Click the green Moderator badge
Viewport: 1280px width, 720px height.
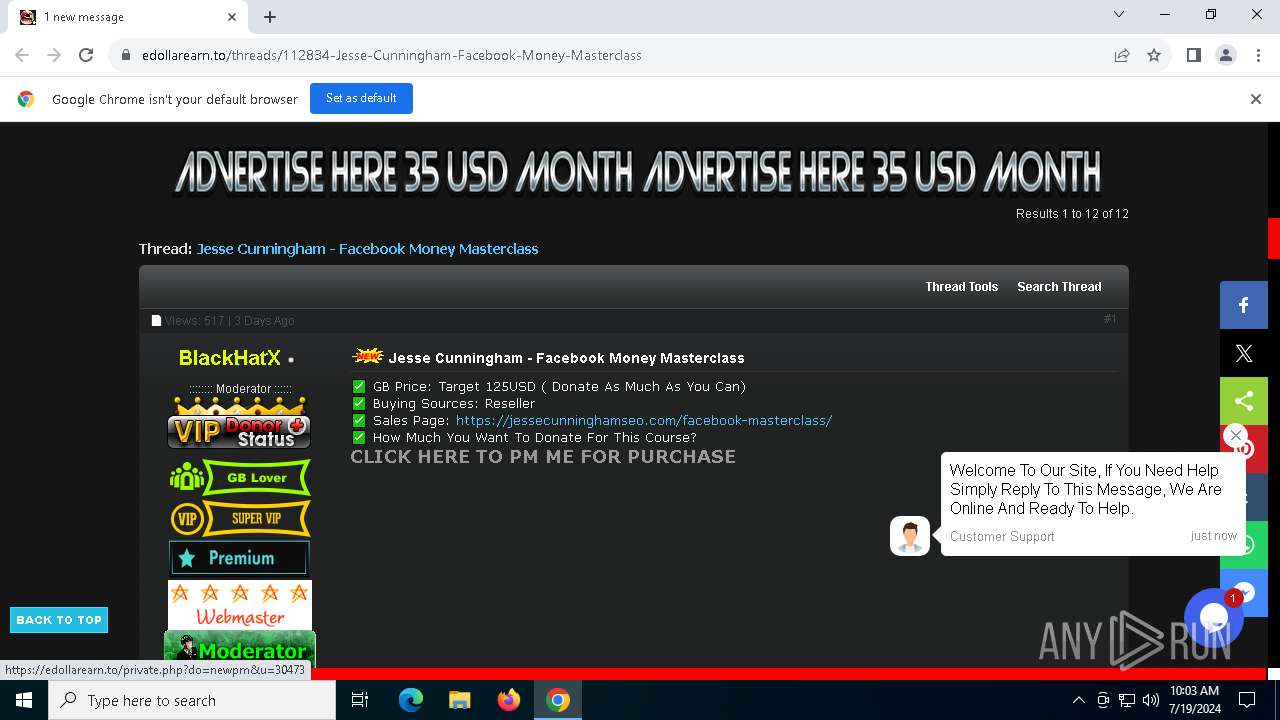point(240,649)
